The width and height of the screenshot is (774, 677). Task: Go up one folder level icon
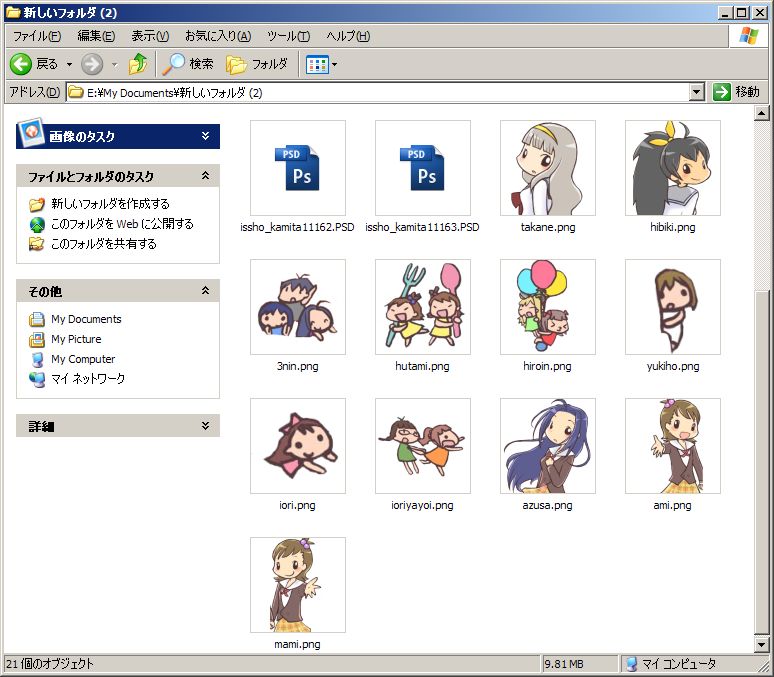138,64
